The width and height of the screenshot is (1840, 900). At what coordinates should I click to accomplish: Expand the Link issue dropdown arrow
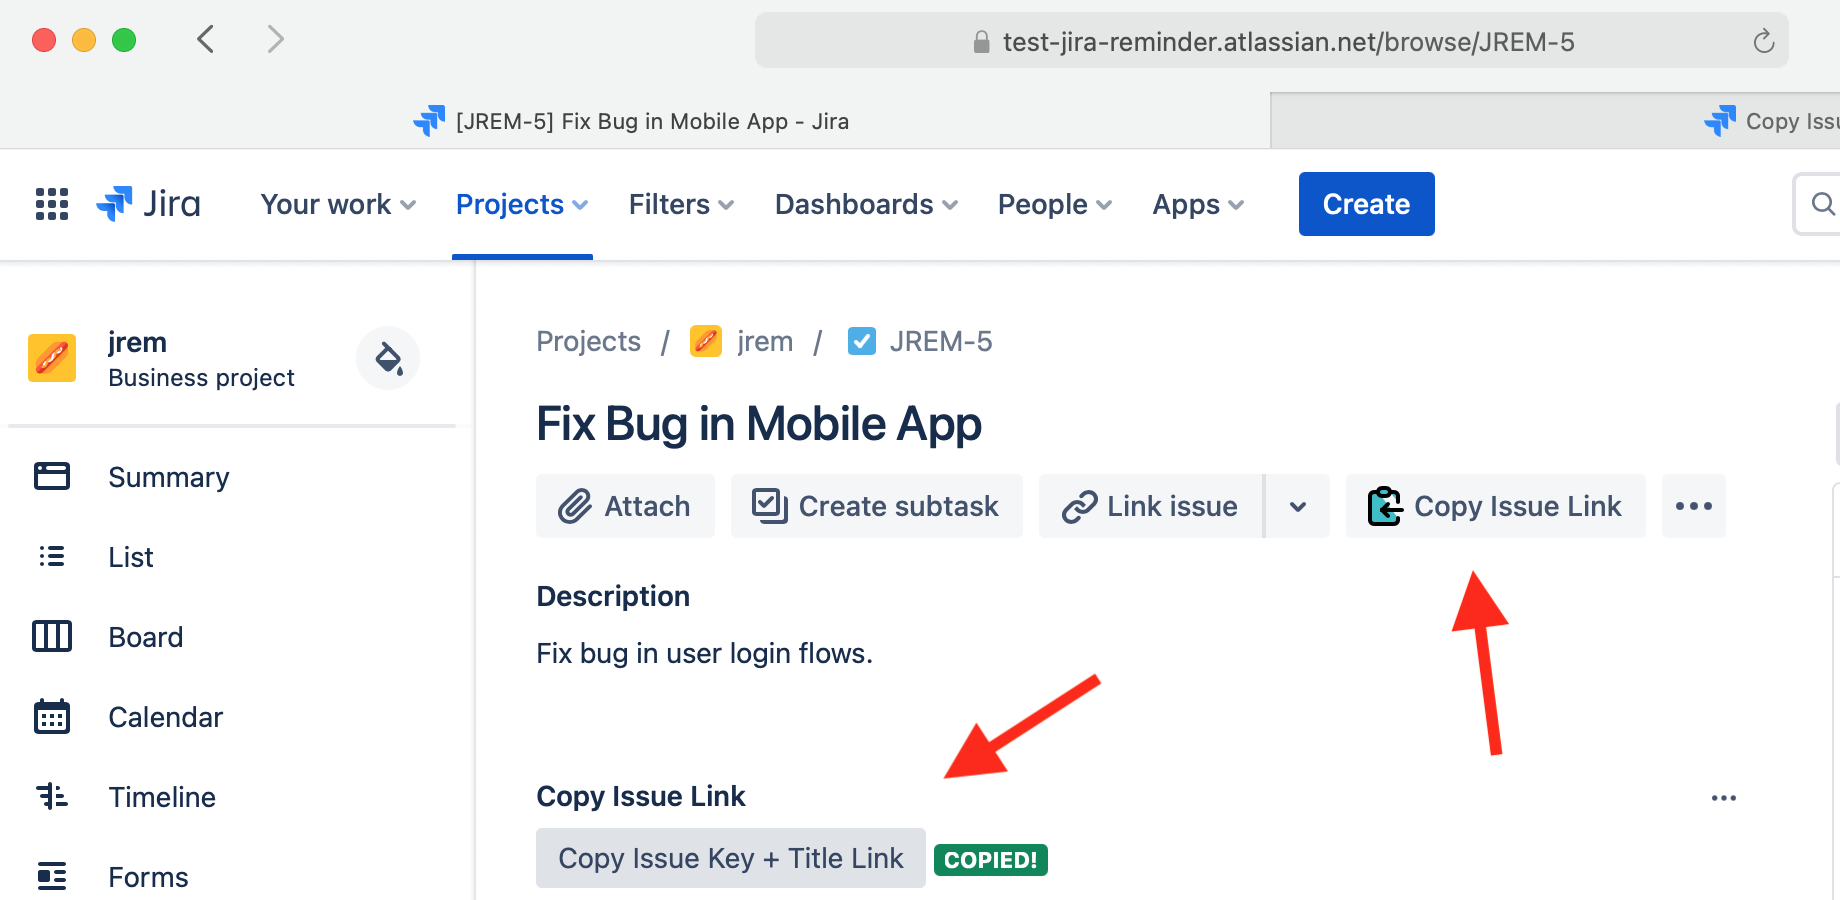click(x=1298, y=506)
